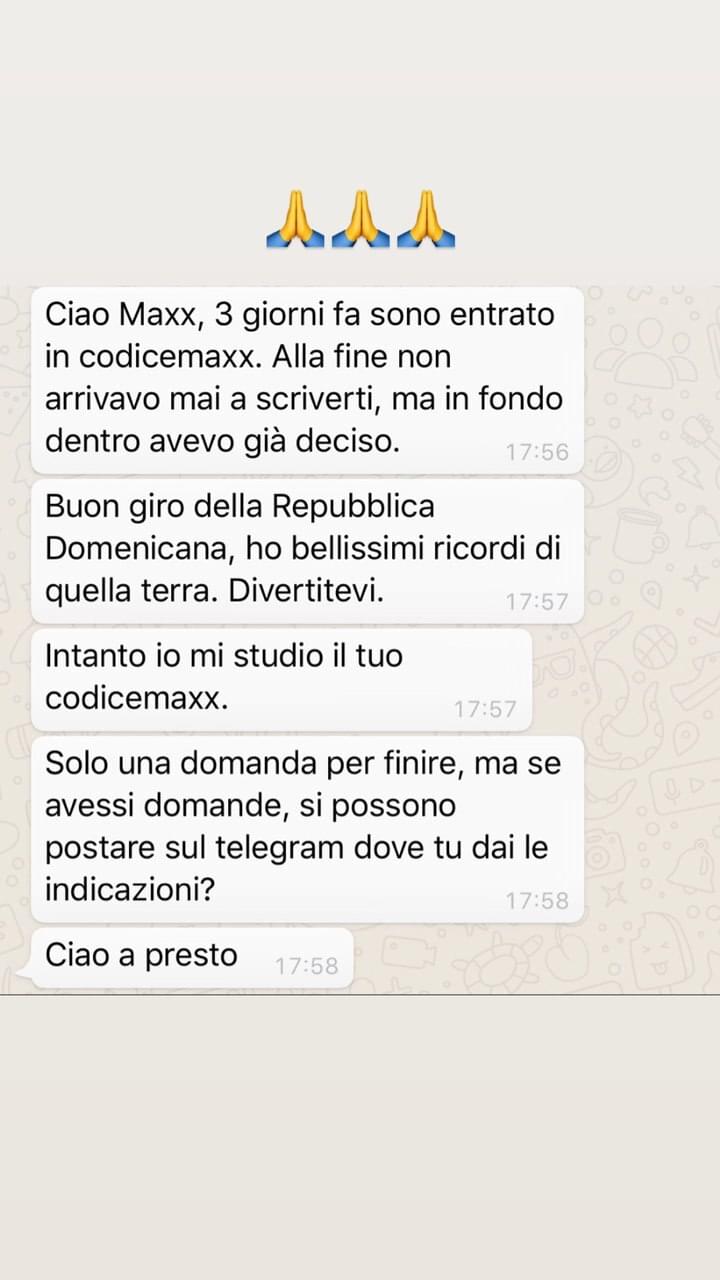Tap the middle praying hands emoji
This screenshot has width=720, height=1280.
tap(360, 218)
